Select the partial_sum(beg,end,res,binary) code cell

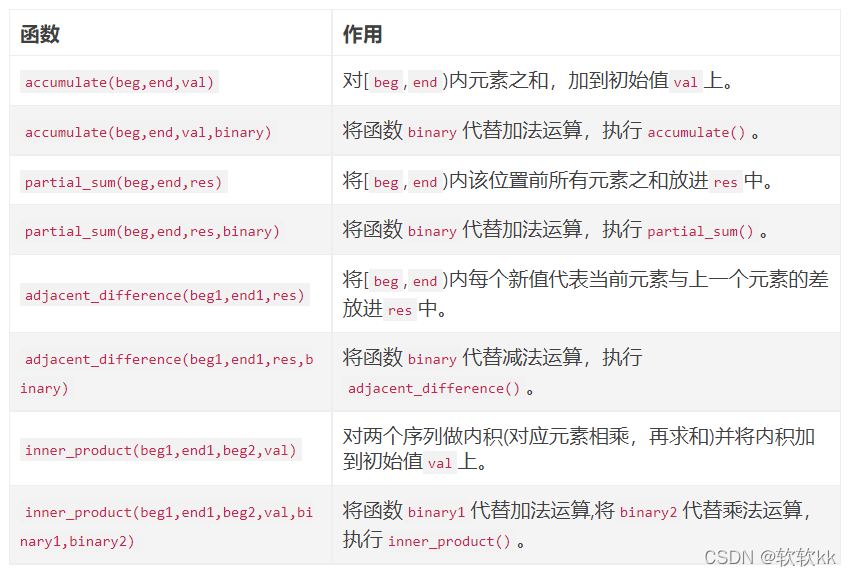152,231
